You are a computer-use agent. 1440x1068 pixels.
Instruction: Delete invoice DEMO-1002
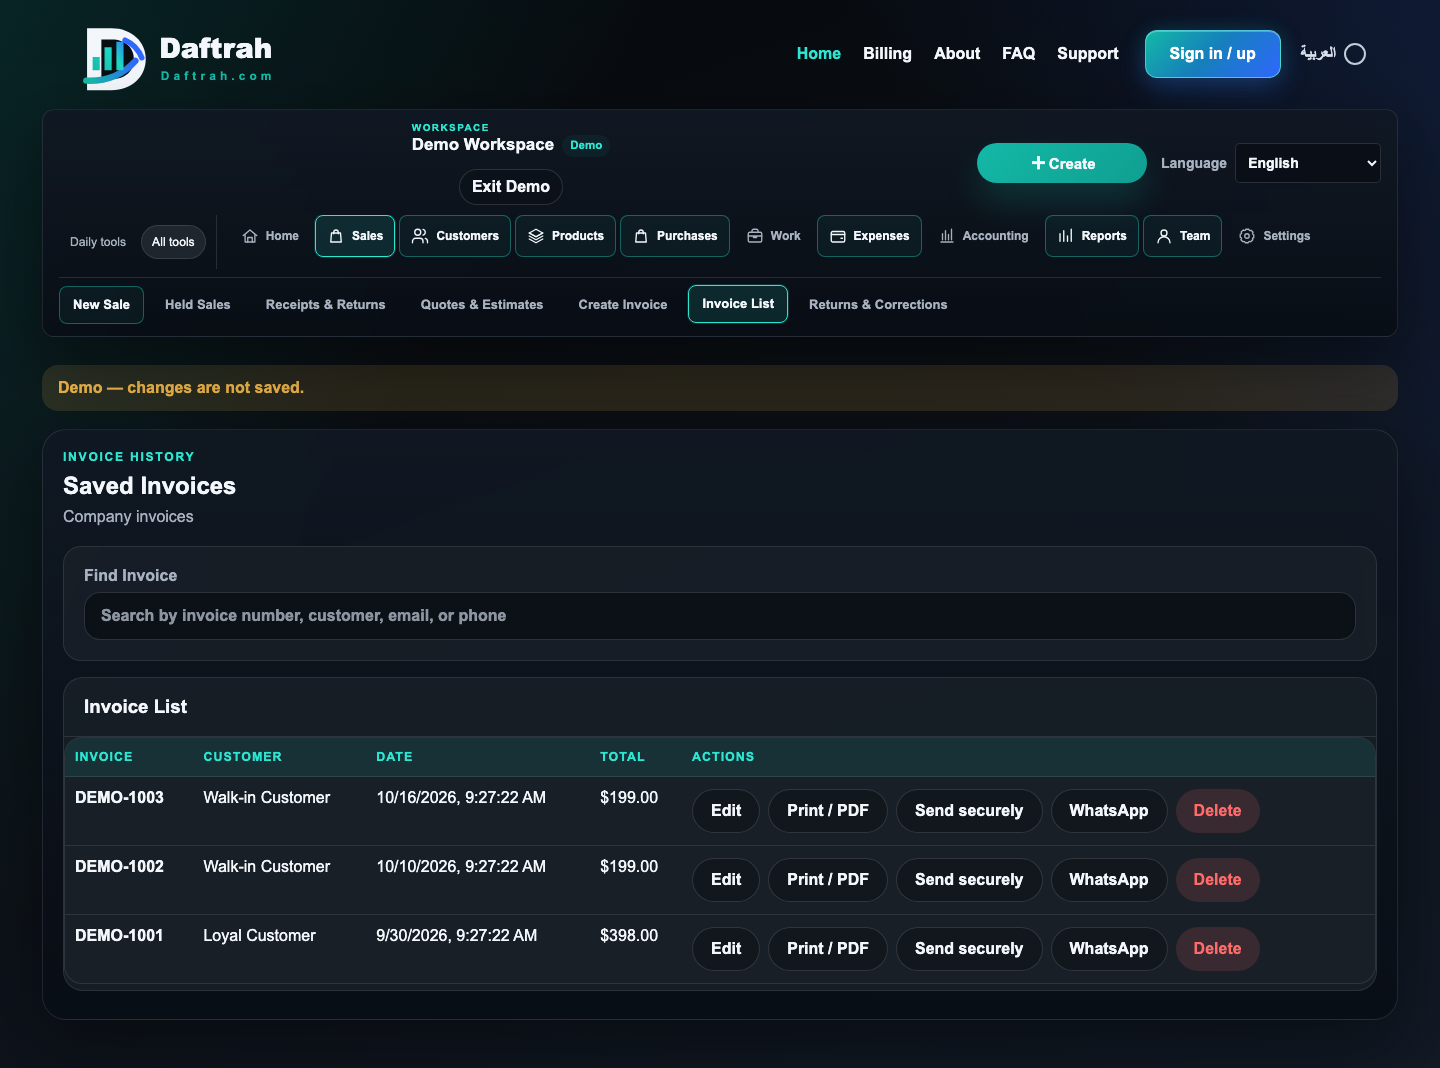[x=1217, y=880]
